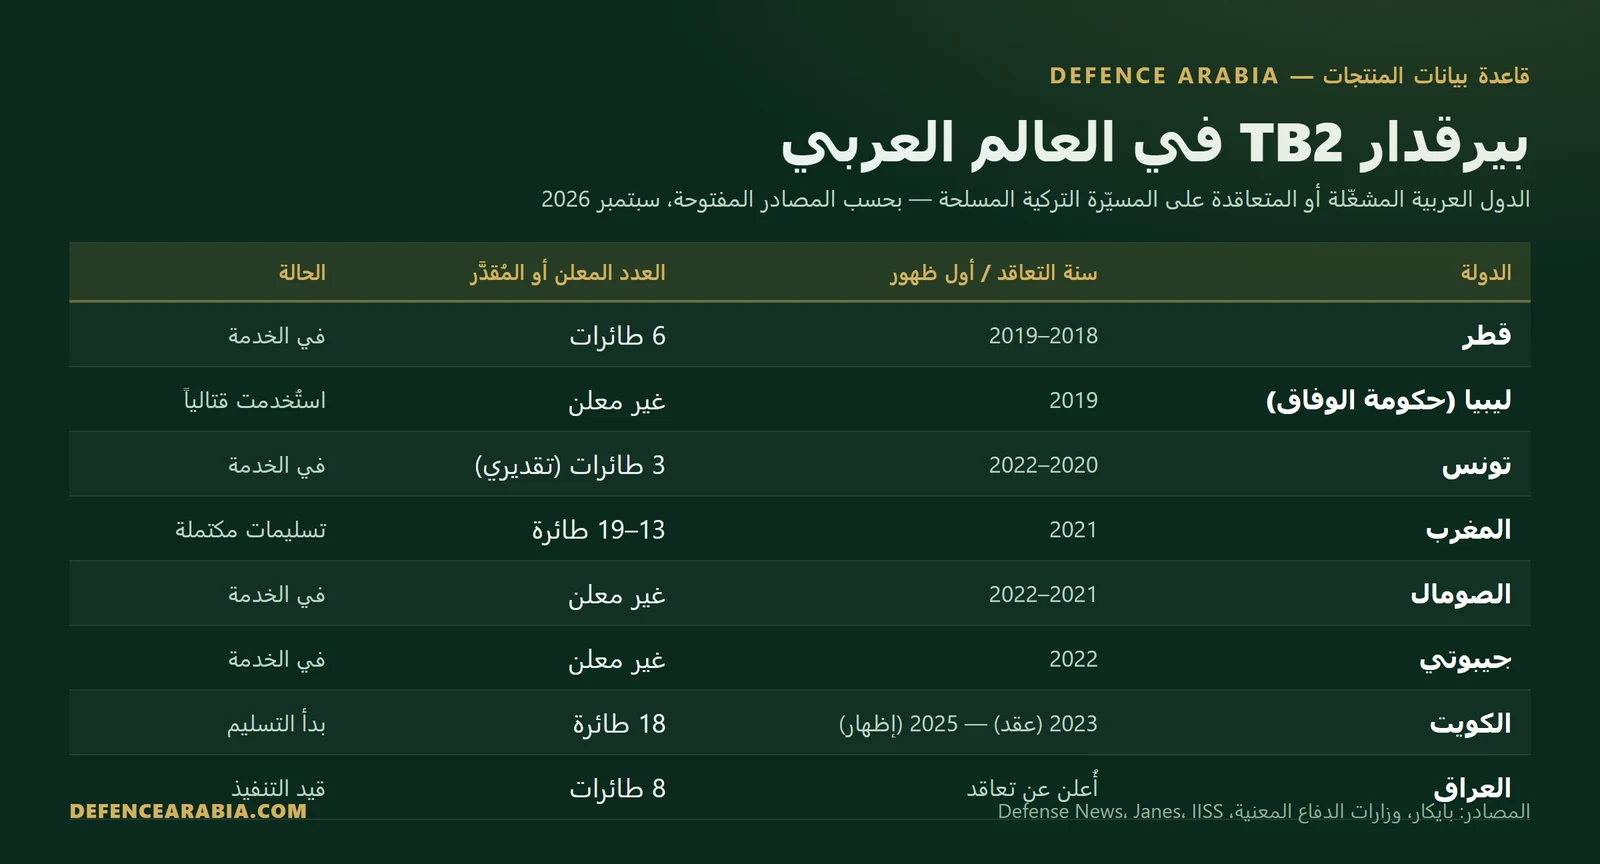Select the الكويت country cell
This screenshot has height=864, width=1600.
click(1470, 723)
